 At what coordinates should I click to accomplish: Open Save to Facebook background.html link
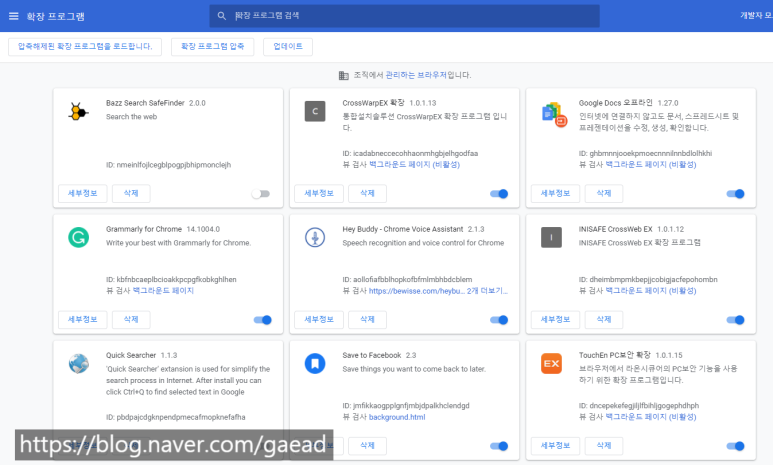pos(397,417)
